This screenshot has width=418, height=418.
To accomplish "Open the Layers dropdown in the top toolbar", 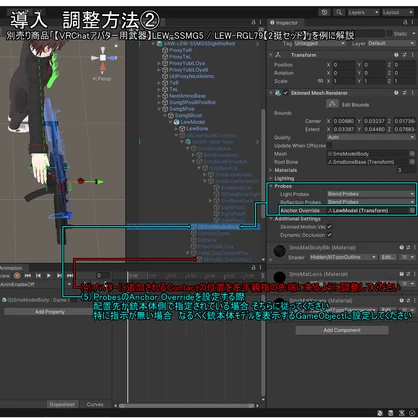I will tap(363, 13).
